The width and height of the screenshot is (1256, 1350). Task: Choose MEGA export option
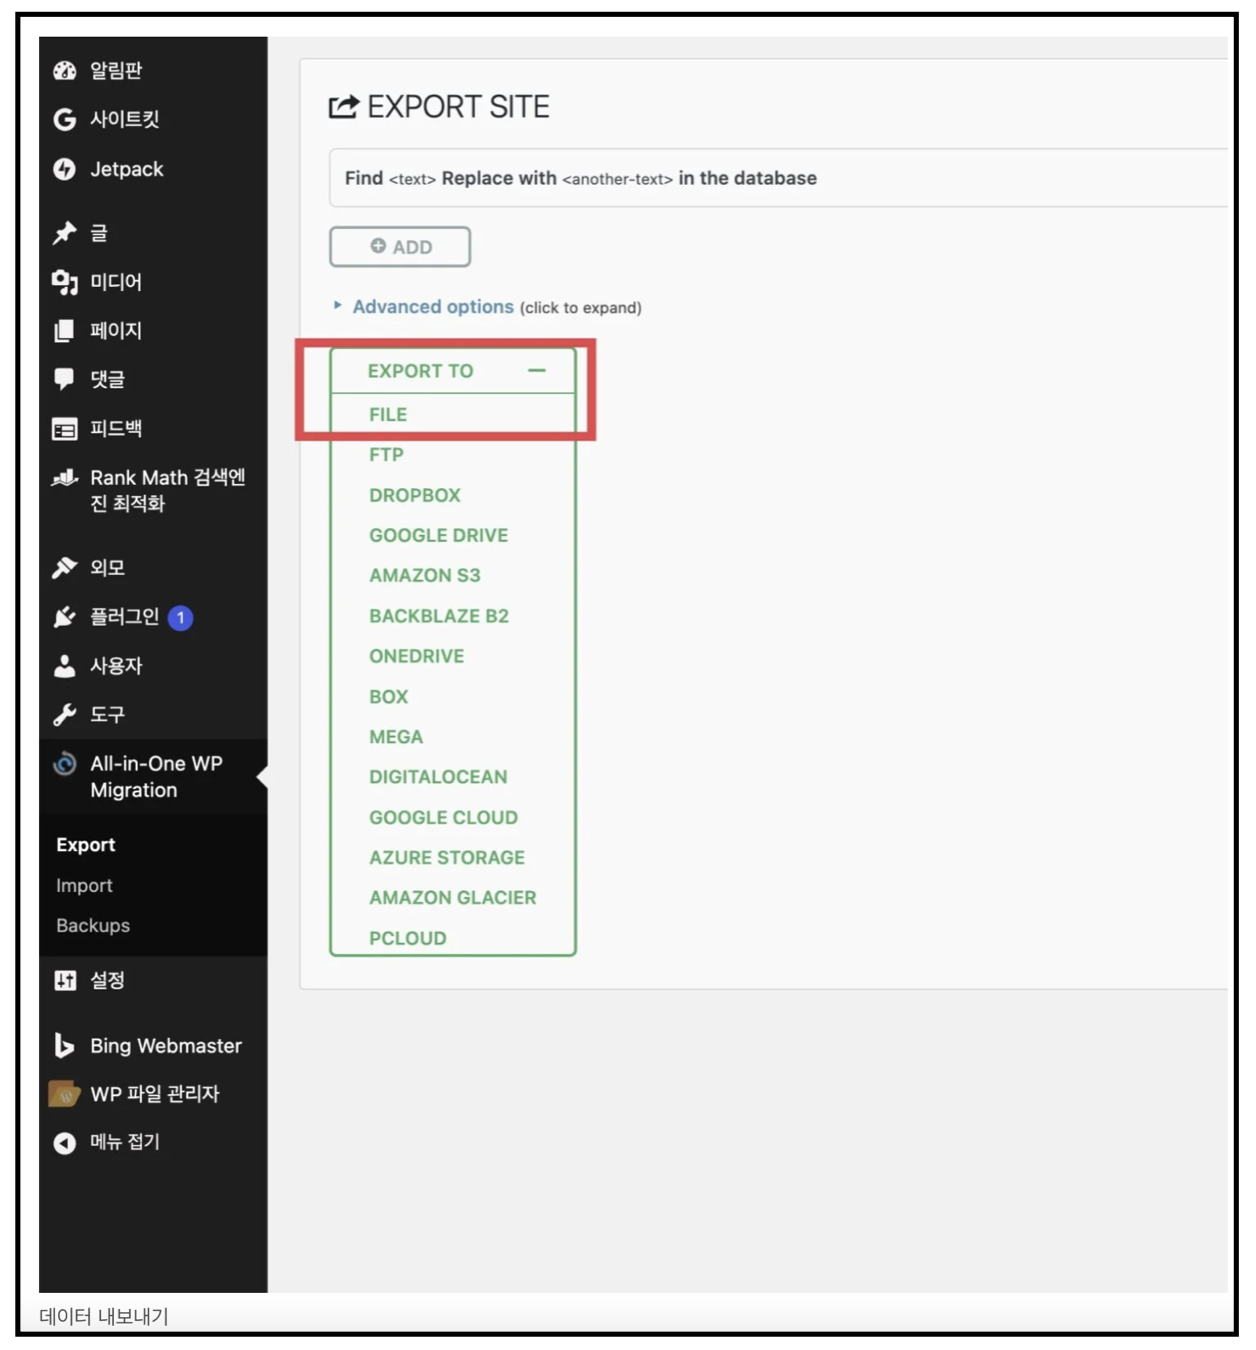pyautogui.click(x=396, y=737)
